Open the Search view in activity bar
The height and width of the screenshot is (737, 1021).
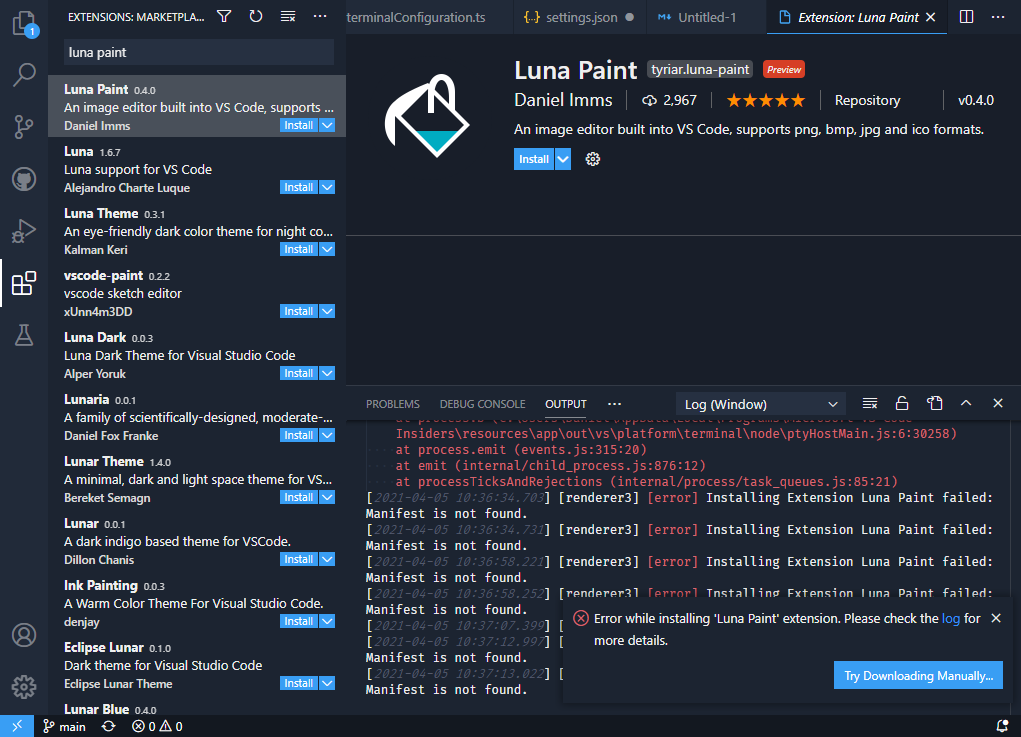tap(24, 75)
